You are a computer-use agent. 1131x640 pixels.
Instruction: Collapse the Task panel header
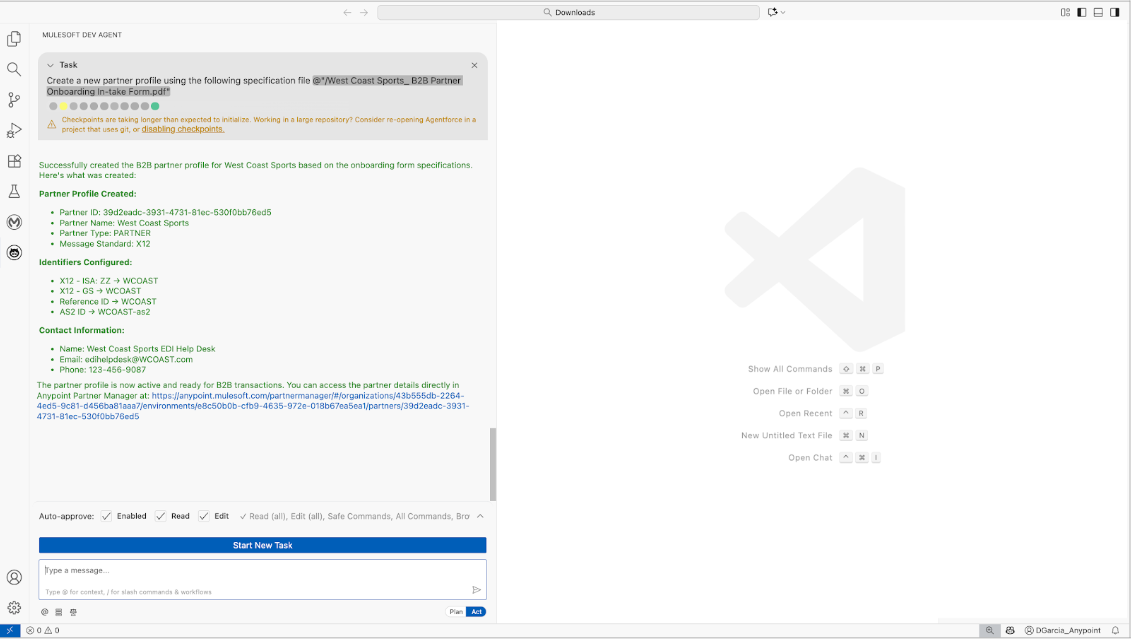52,64
